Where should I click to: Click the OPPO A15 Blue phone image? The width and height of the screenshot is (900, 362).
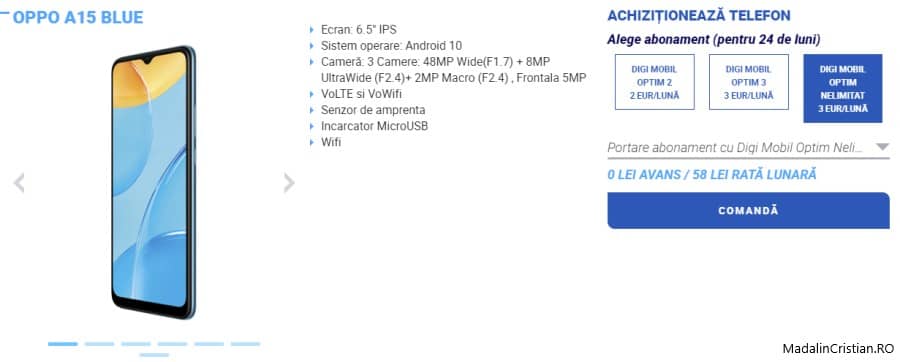[154, 182]
